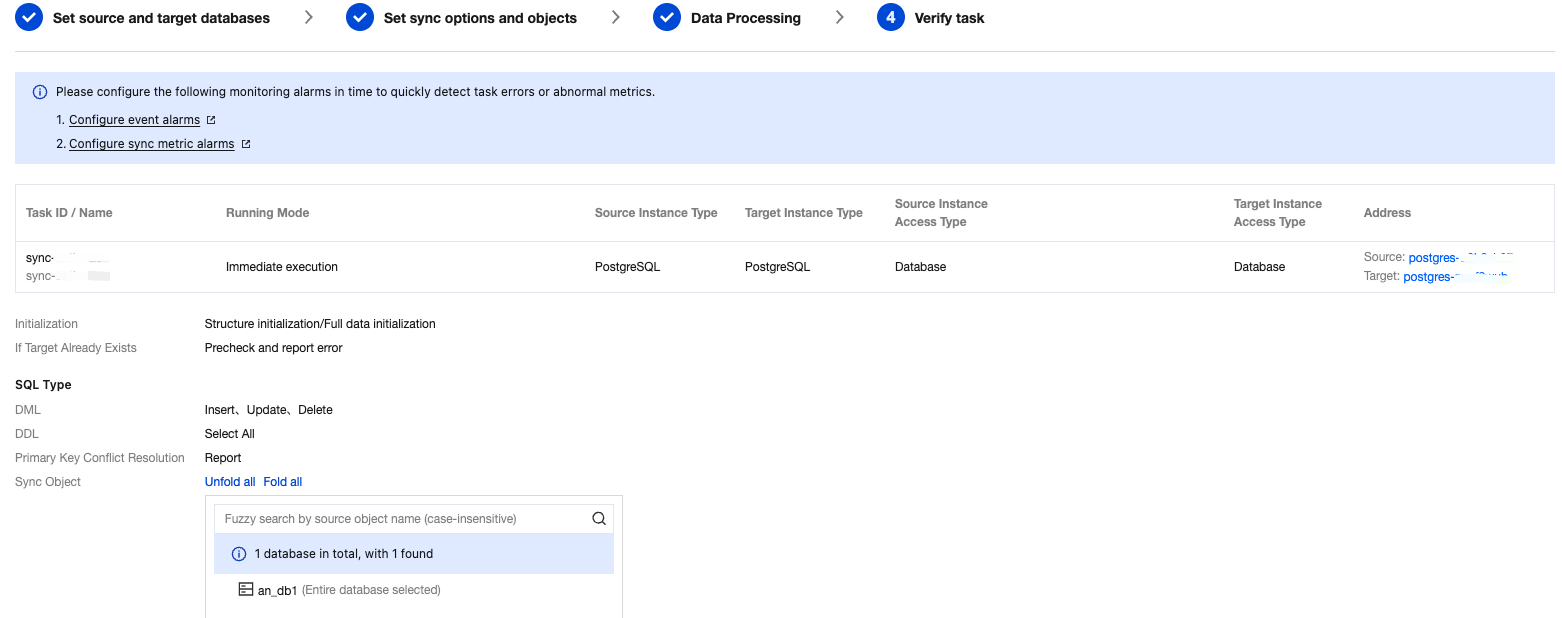Click the external link icon beside event alarms
Image resolution: width=1562 pixels, height=618 pixels.
(x=211, y=120)
